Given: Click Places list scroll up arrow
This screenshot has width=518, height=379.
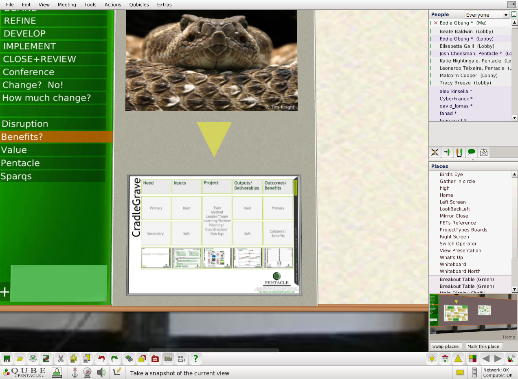Looking at the screenshot, I should pos(514,174).
